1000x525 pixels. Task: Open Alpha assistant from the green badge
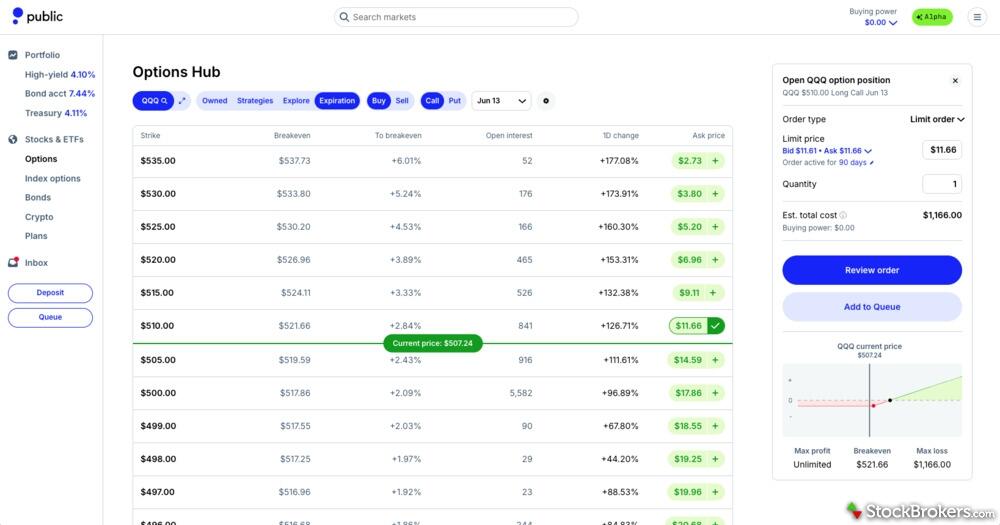pos(932,17)
